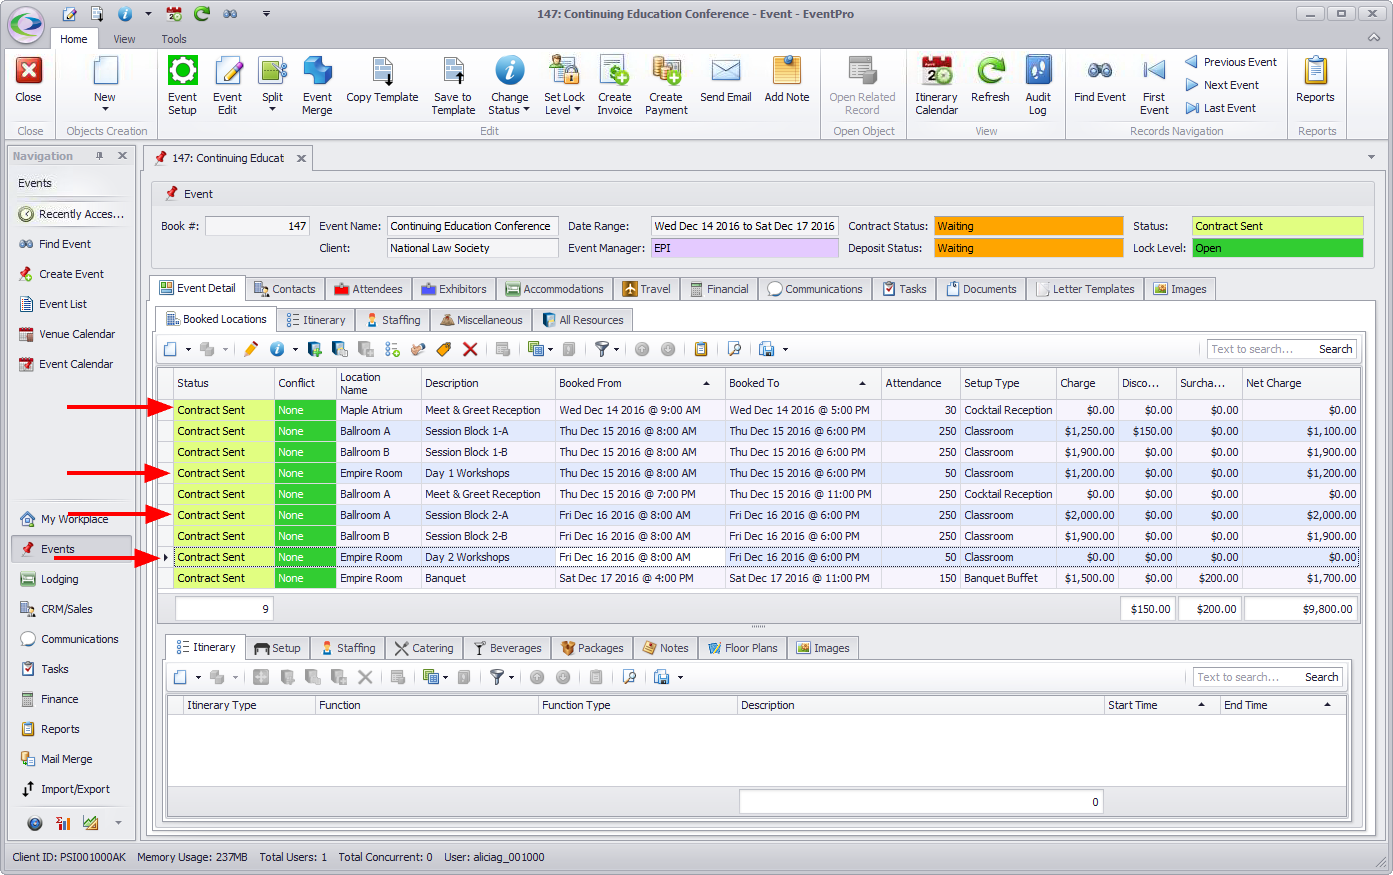Open the Catering tab in lower panel
The image size is (1393, 875).
[424, 648]
